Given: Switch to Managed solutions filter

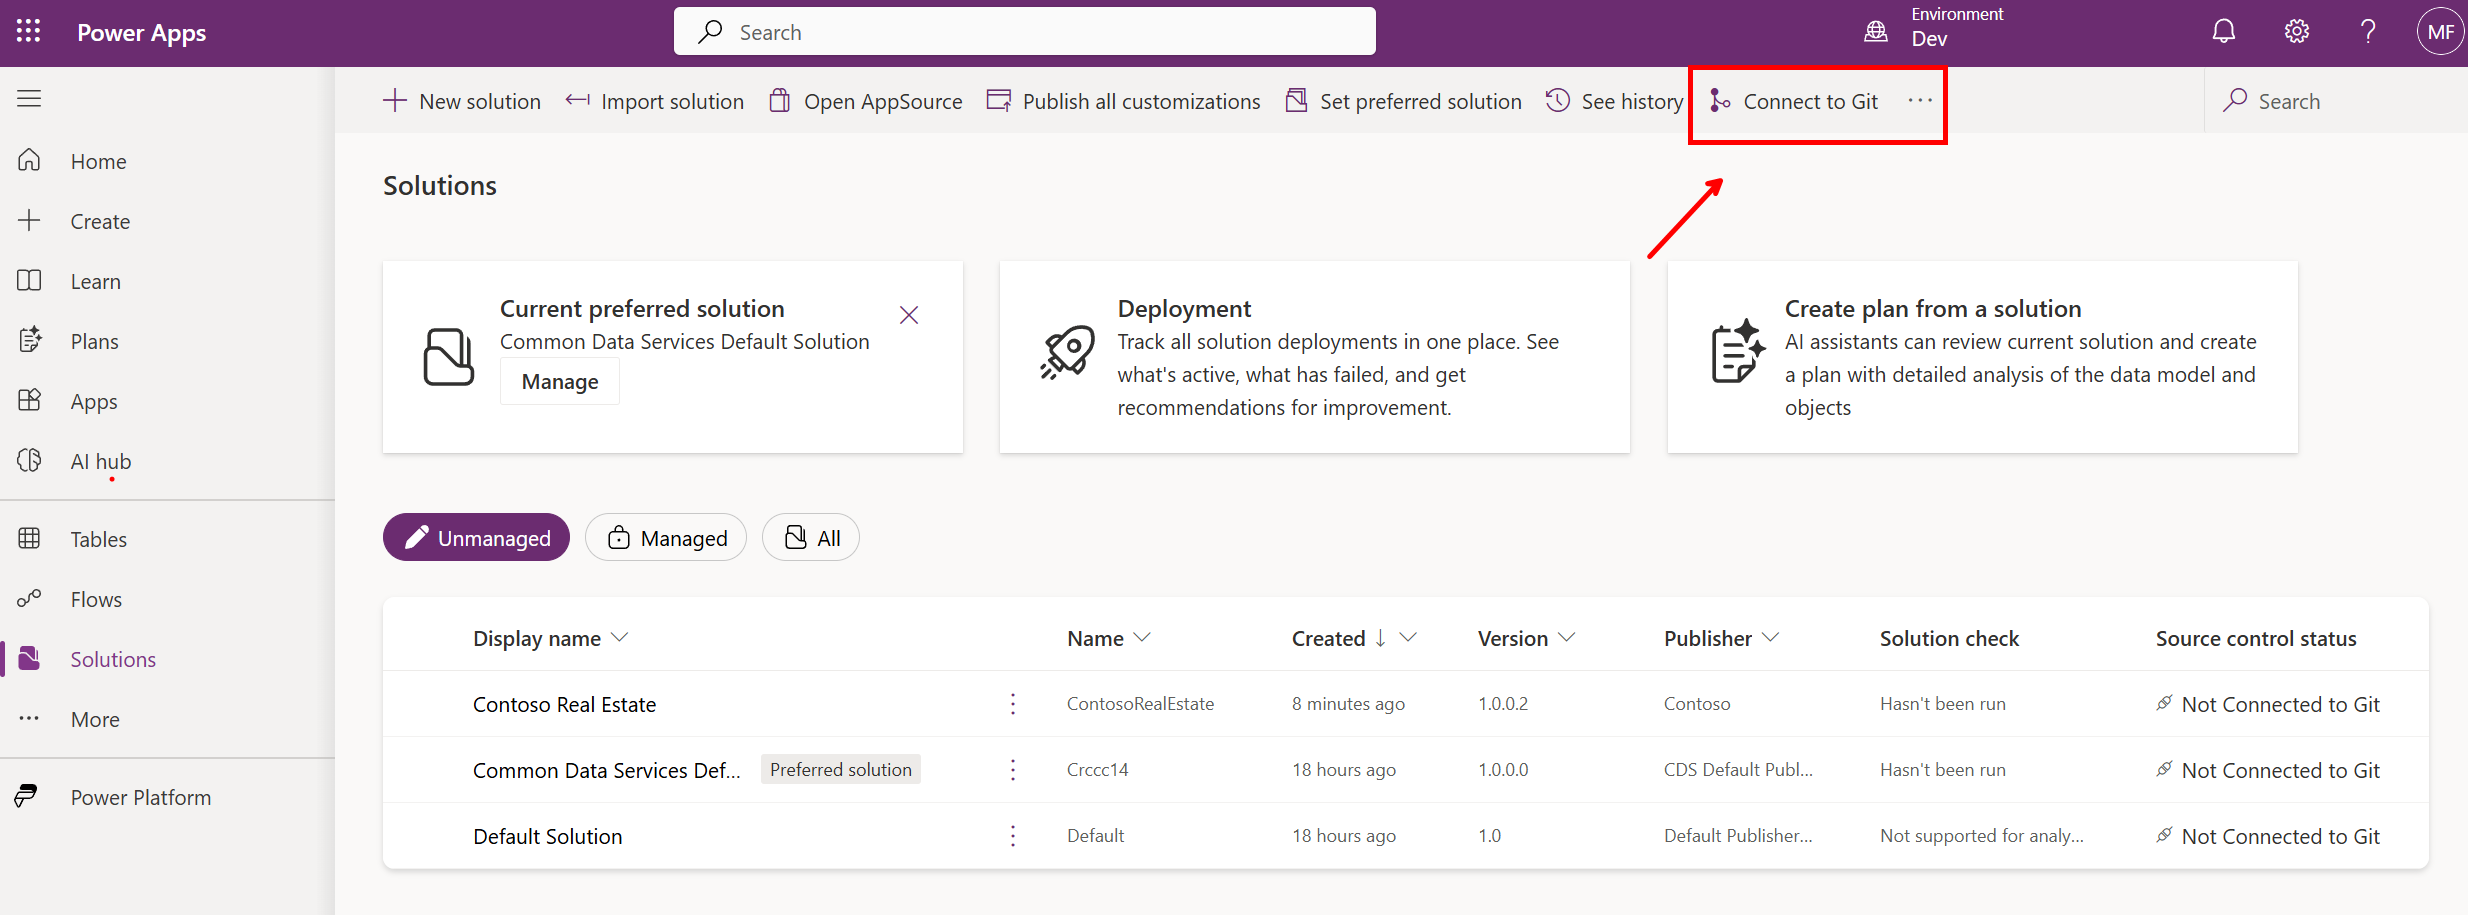Looking at the screenshot, I should (666, 538).
